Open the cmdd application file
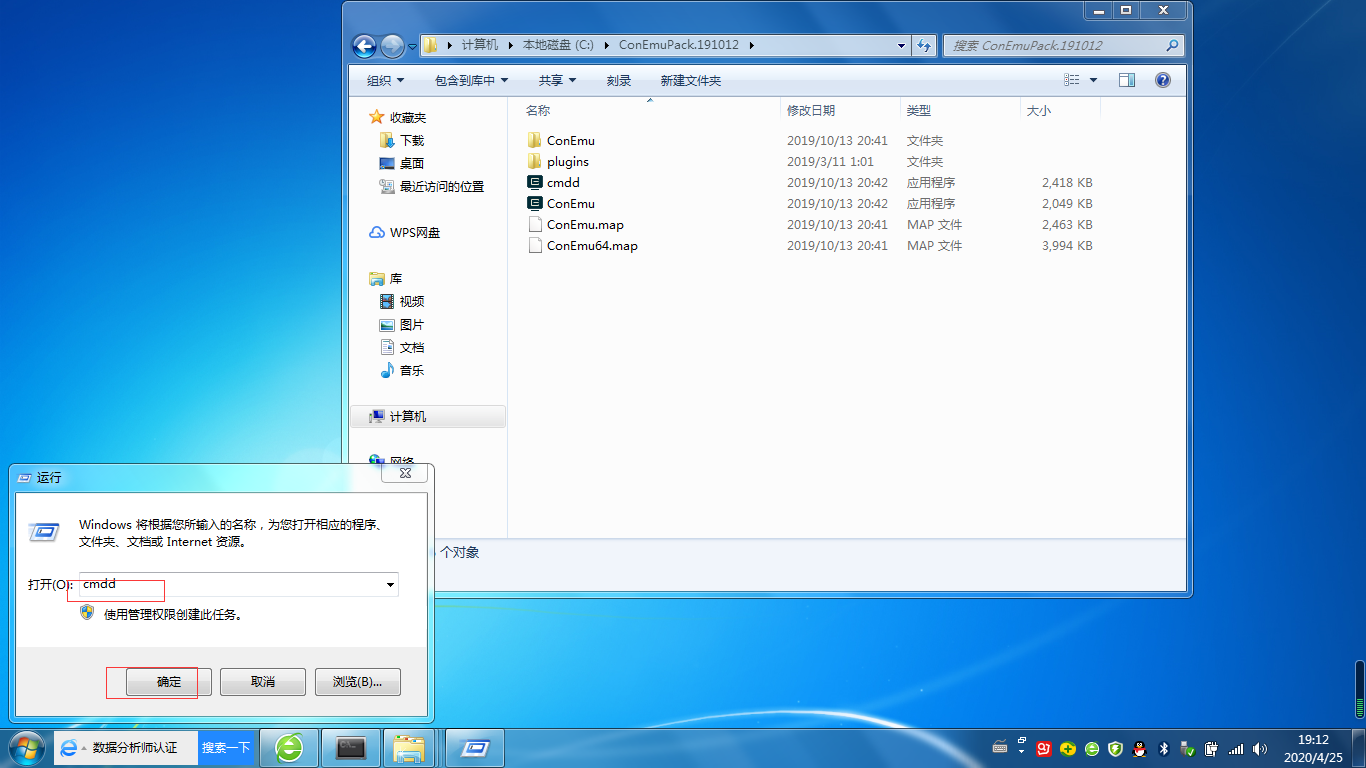Image resolution: width=1366 pixels, height=768 pixels. pyautogui.click(x=563, y=183)
